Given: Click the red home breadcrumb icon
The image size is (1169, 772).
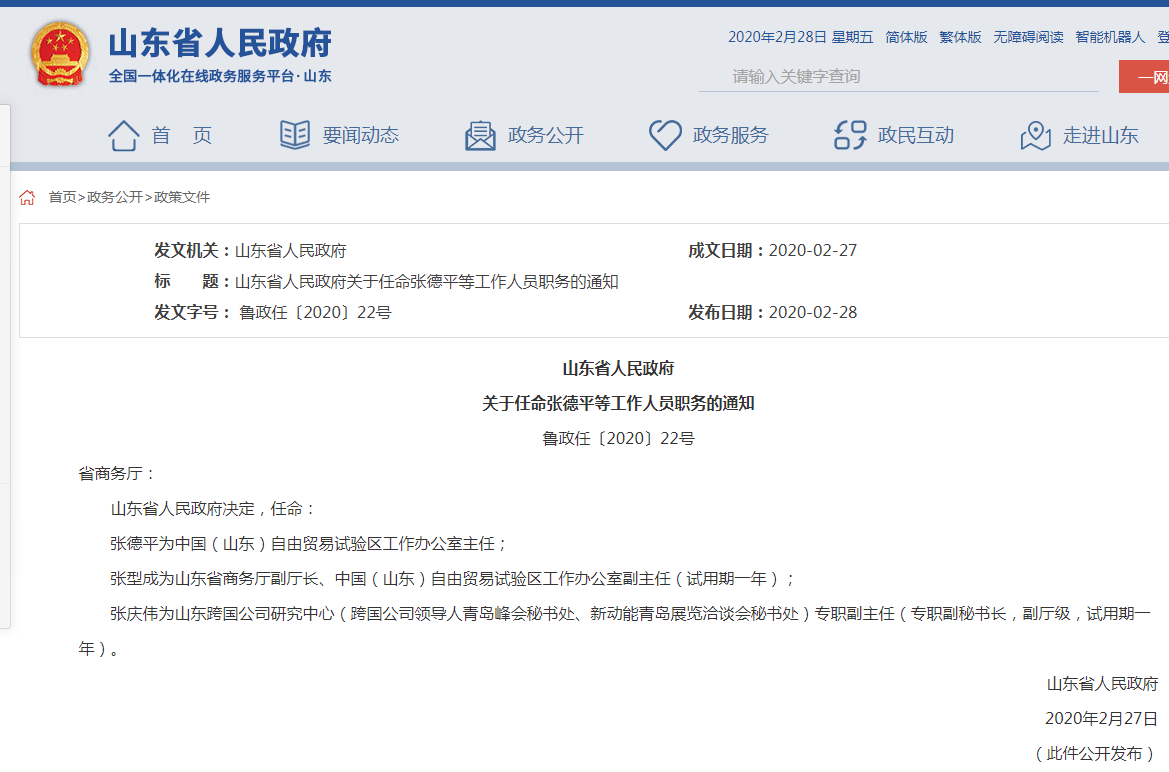Looking at the screenshot, I should click(x=27, y=198).
